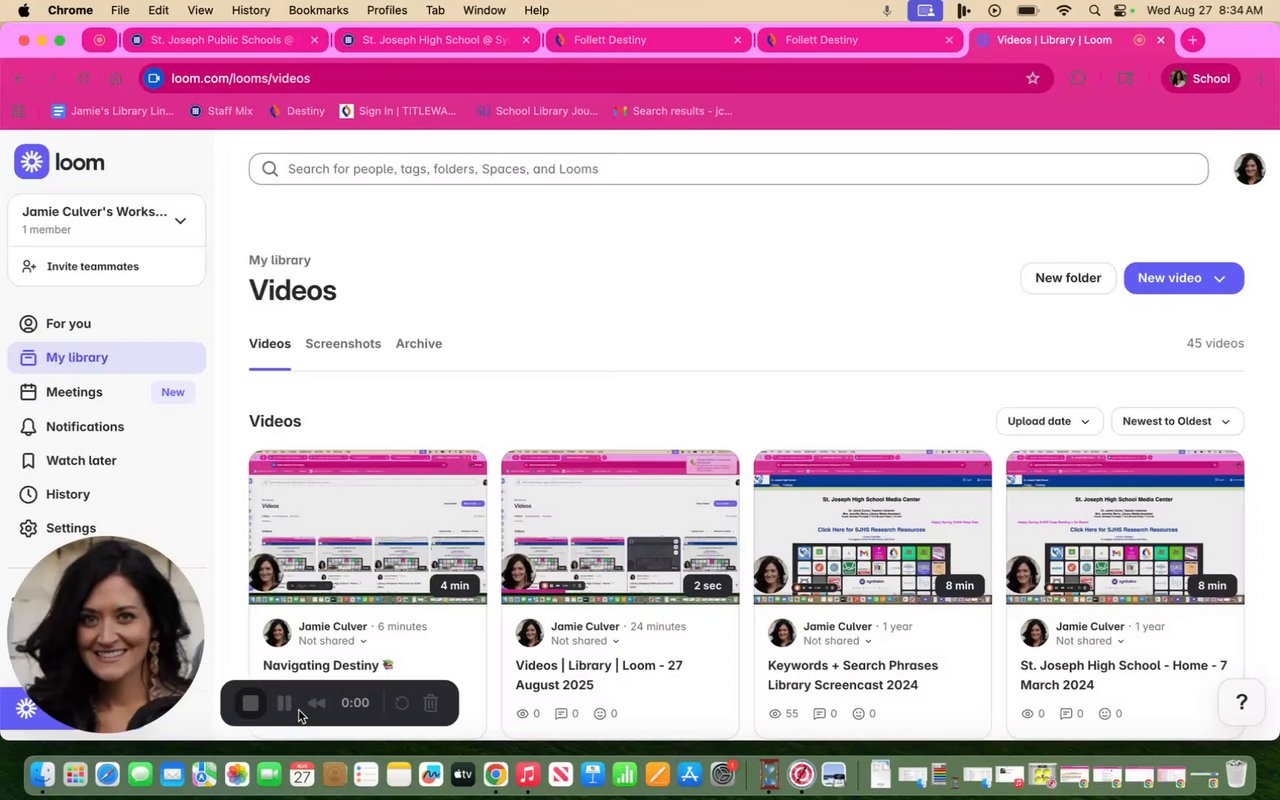Screen dimensions: 1280x800
Task: Bookmark this page with the star icon
Action: pyautogui.click(x=1033, y=78)
